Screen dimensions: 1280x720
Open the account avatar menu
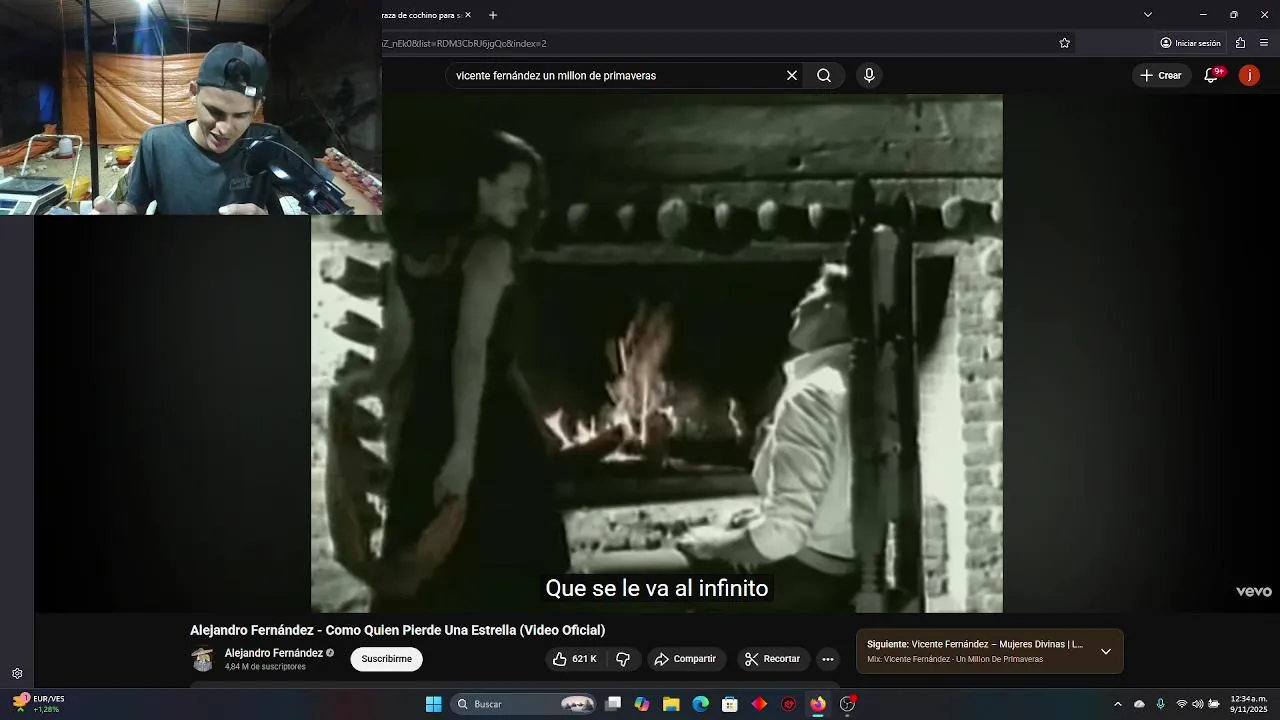click(1249, 75)
